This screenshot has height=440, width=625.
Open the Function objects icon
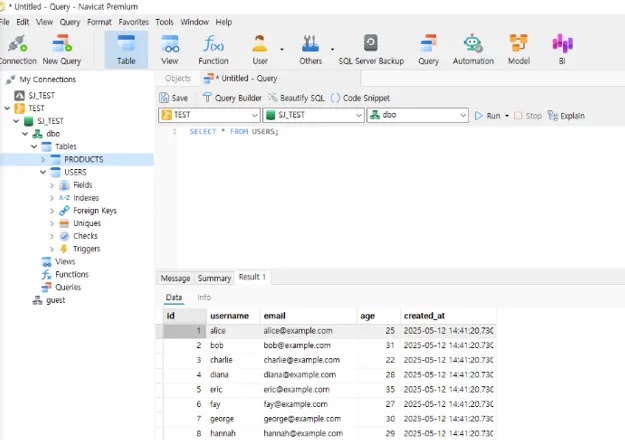pos(213,50)
